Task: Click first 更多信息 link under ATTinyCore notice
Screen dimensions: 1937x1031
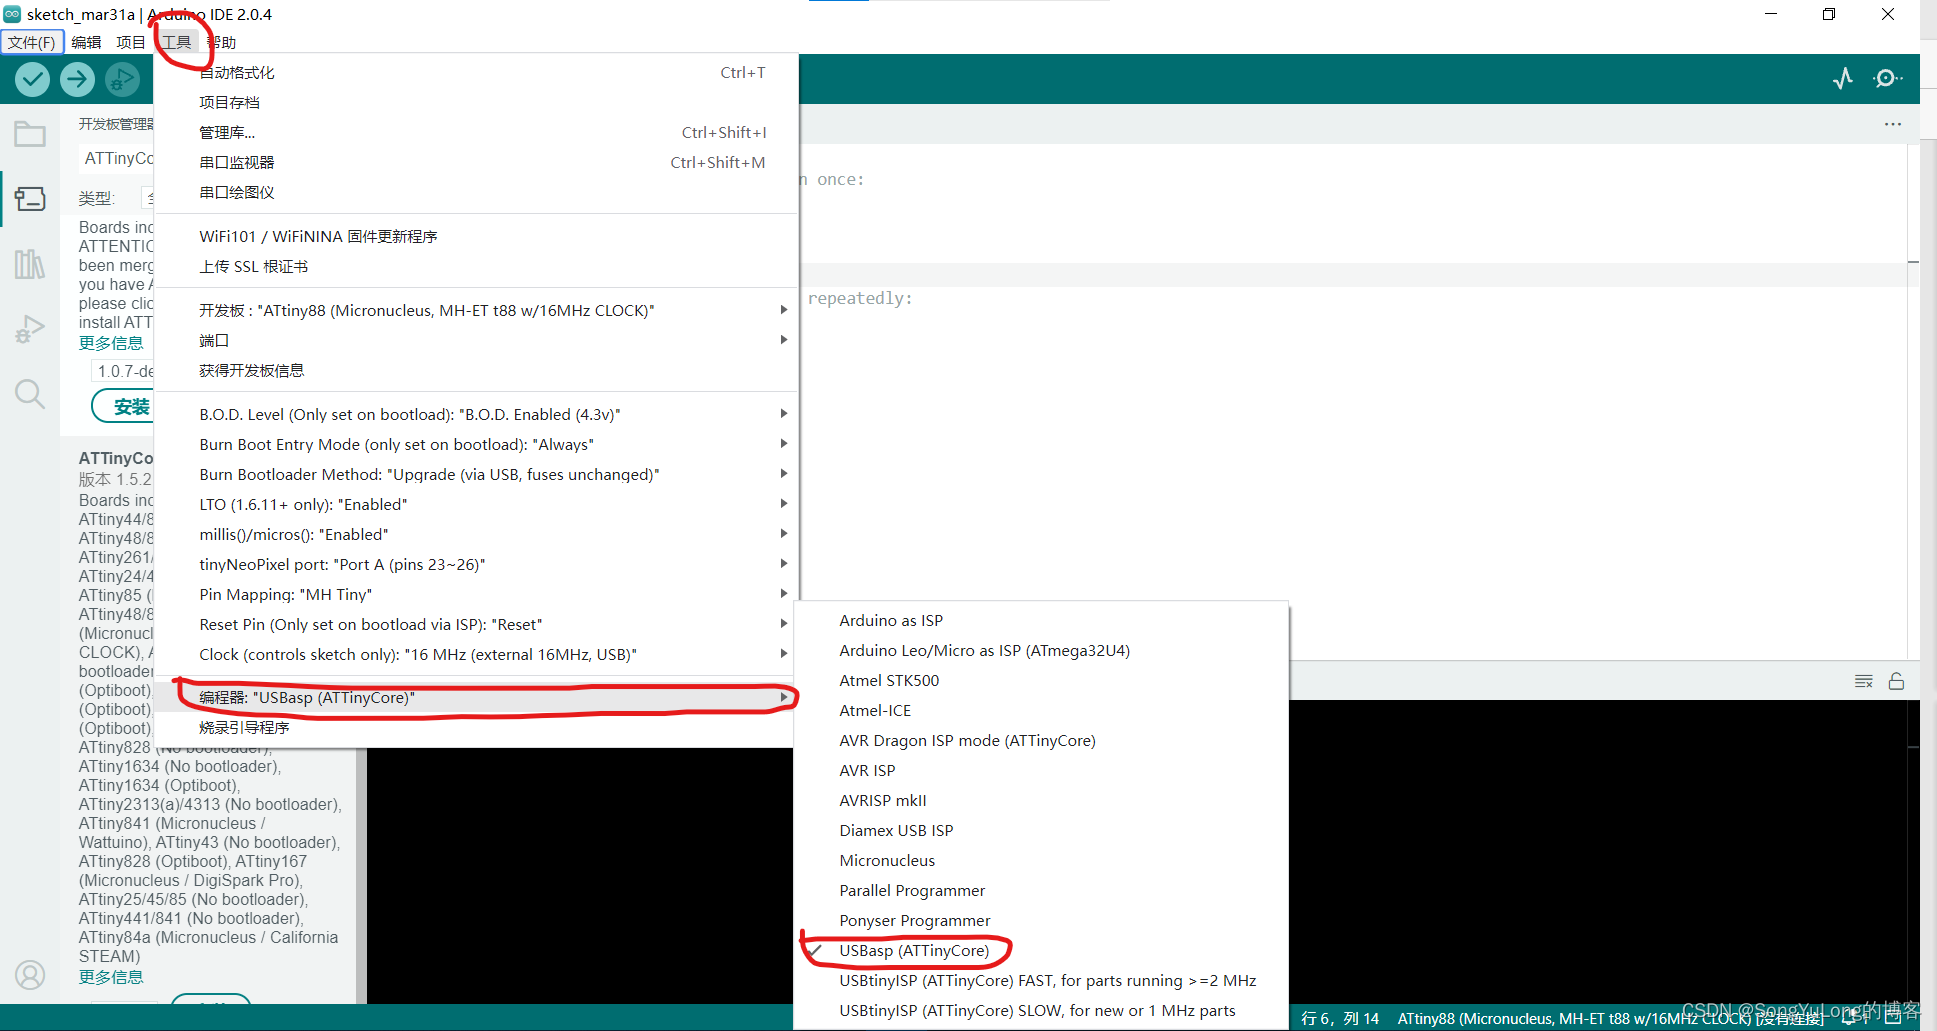Action: pyautogui.click(x=111, y=343)
